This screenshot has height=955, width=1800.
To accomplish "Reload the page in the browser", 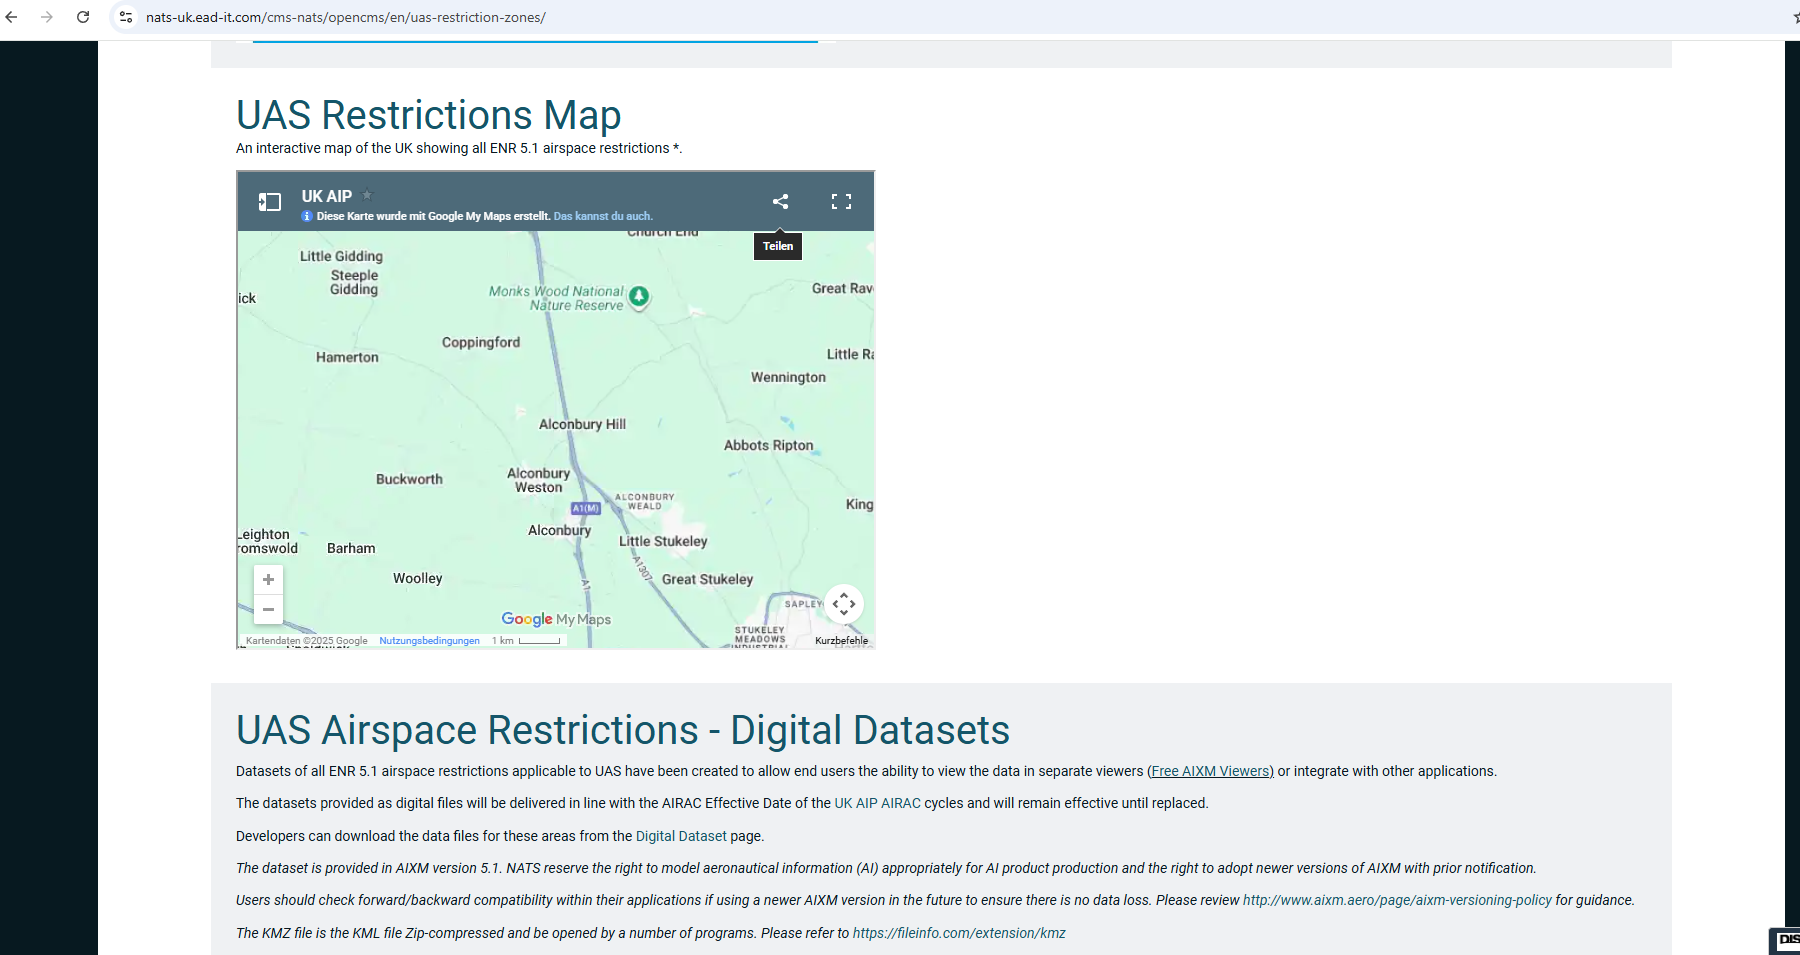I will coord(83,17).
